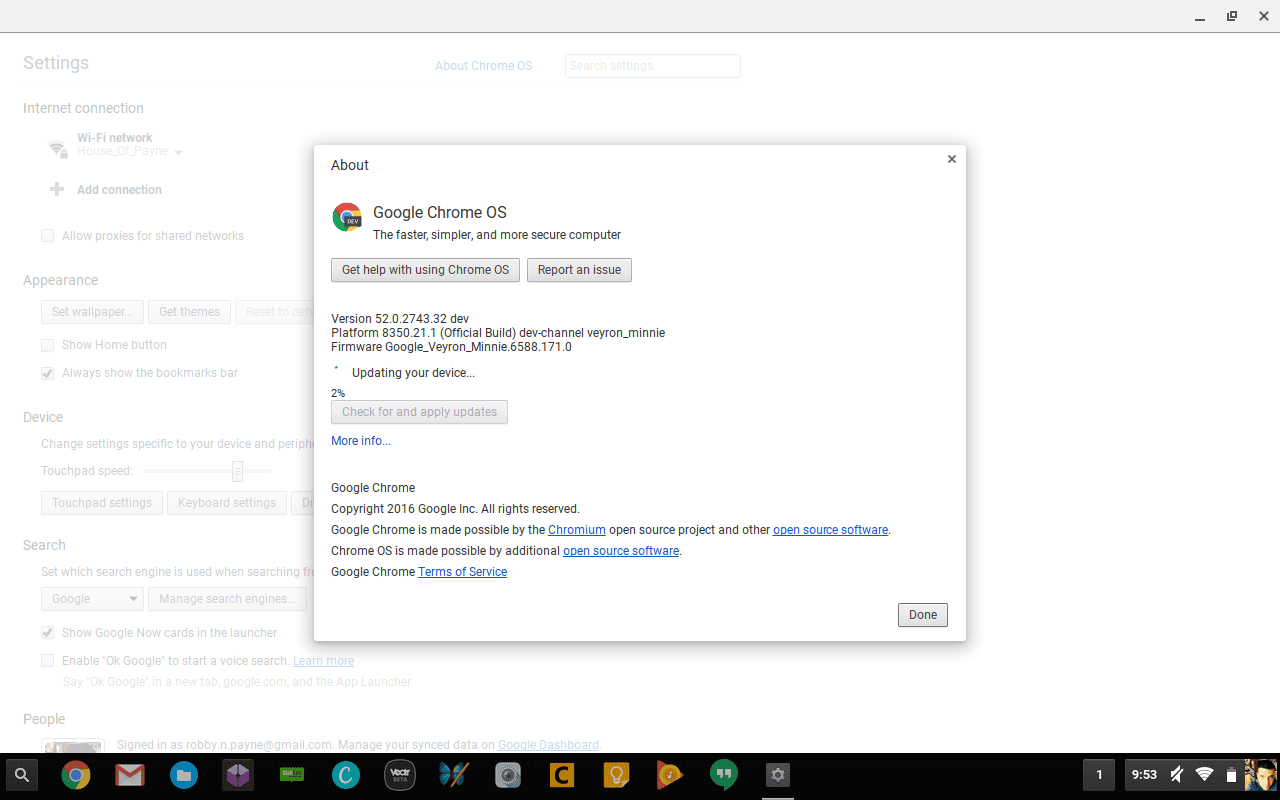
Task: Expand the House_Of_Payne Wi-Fi network dropdown
Action: pos(130,152)
